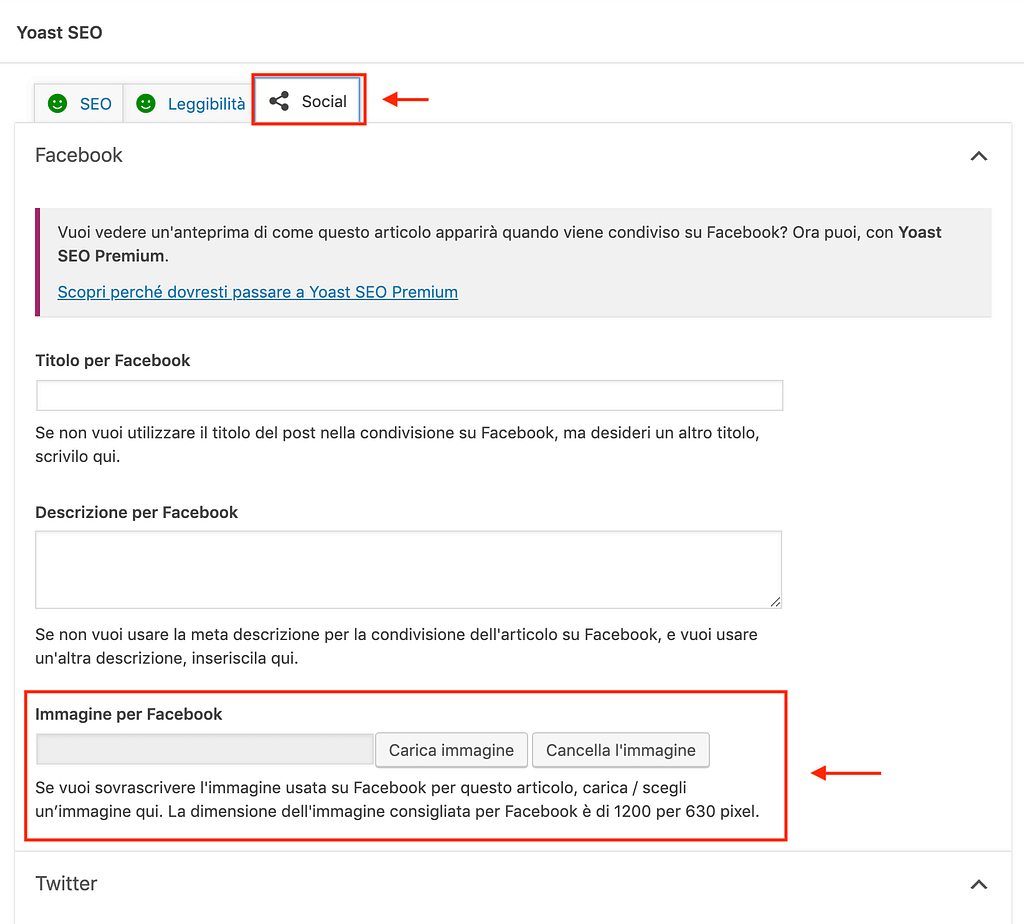Open the Scopri perché dovresti passare a Yoast SEO Premium link
Image resolution: width=1024 pixels, height=924 pixels.
pyautogui.click(x=257, y=292)
